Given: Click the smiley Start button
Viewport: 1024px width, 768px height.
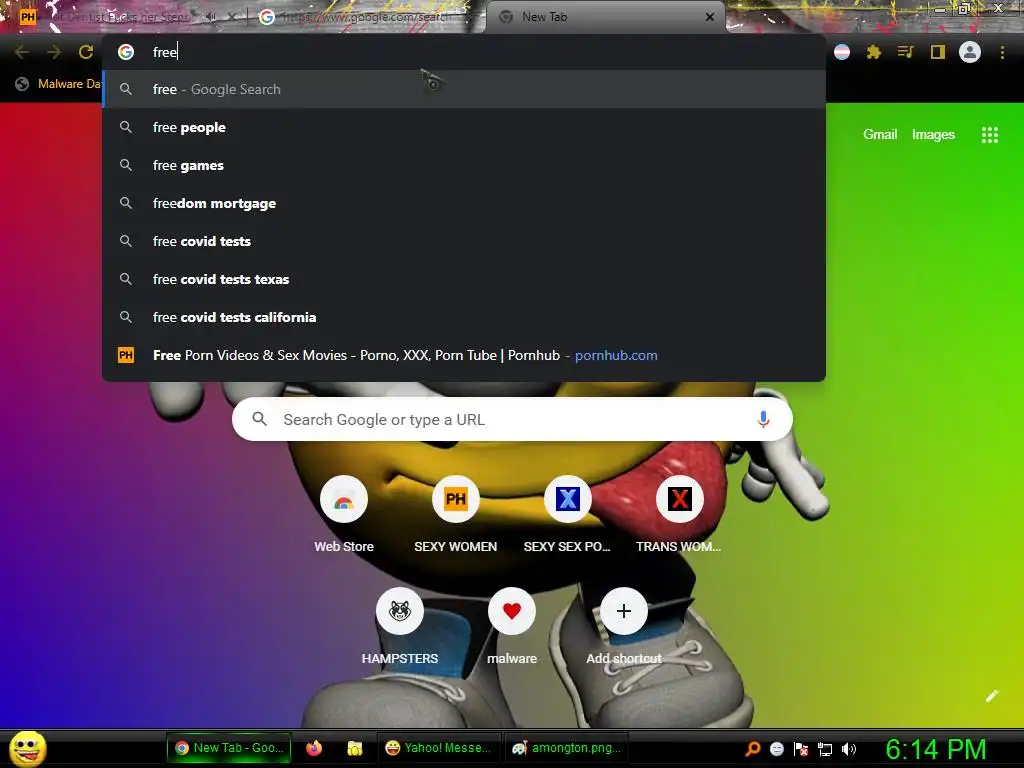Looking at the screenshot, I should point(27,748).
